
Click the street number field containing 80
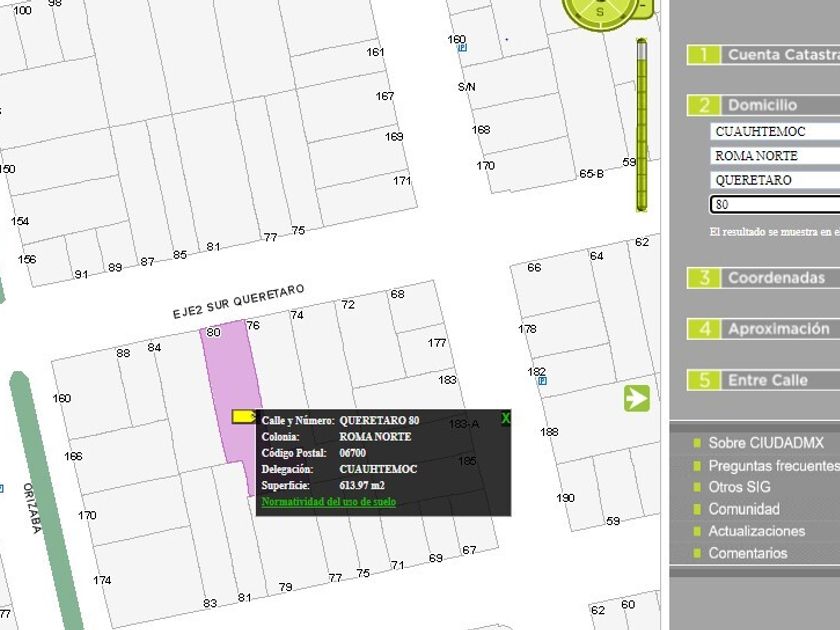(x=775, y=205)
